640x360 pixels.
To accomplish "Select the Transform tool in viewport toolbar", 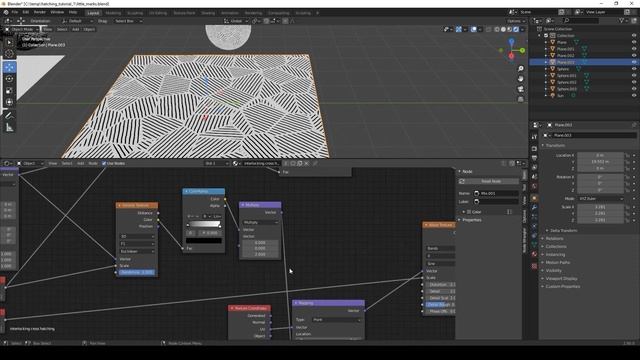I will (9, 102).
